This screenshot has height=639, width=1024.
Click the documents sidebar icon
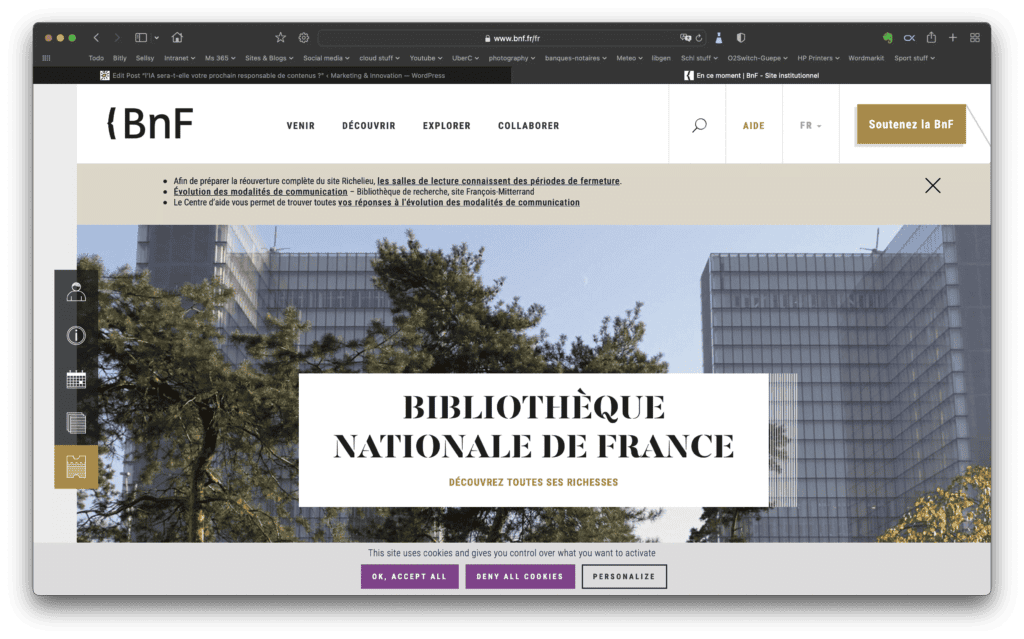76,423
